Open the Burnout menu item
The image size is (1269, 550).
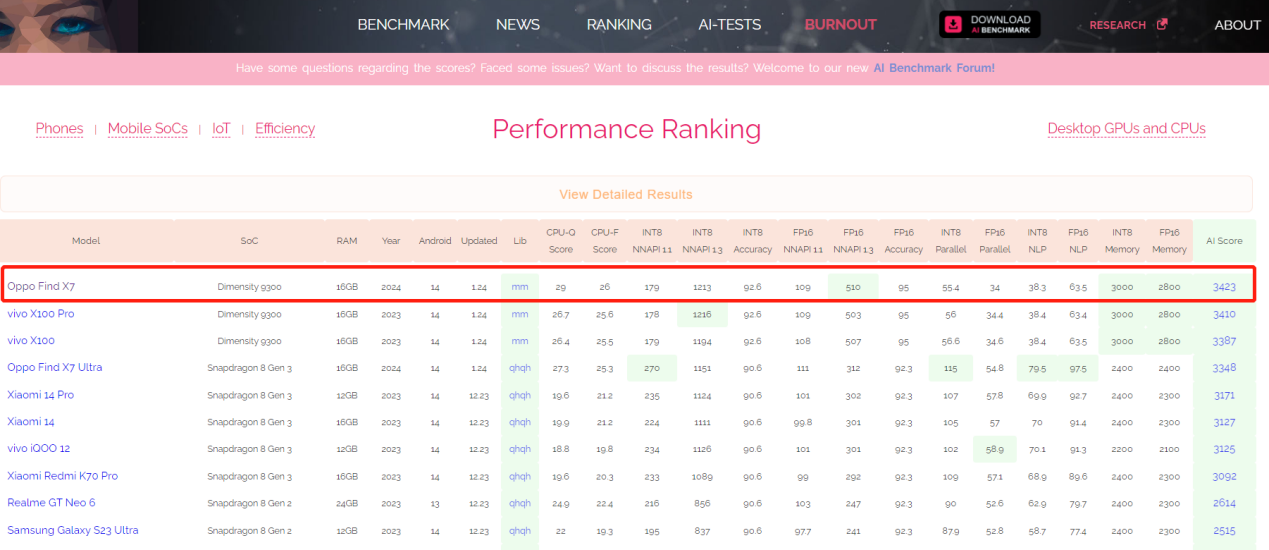[840, 24]
